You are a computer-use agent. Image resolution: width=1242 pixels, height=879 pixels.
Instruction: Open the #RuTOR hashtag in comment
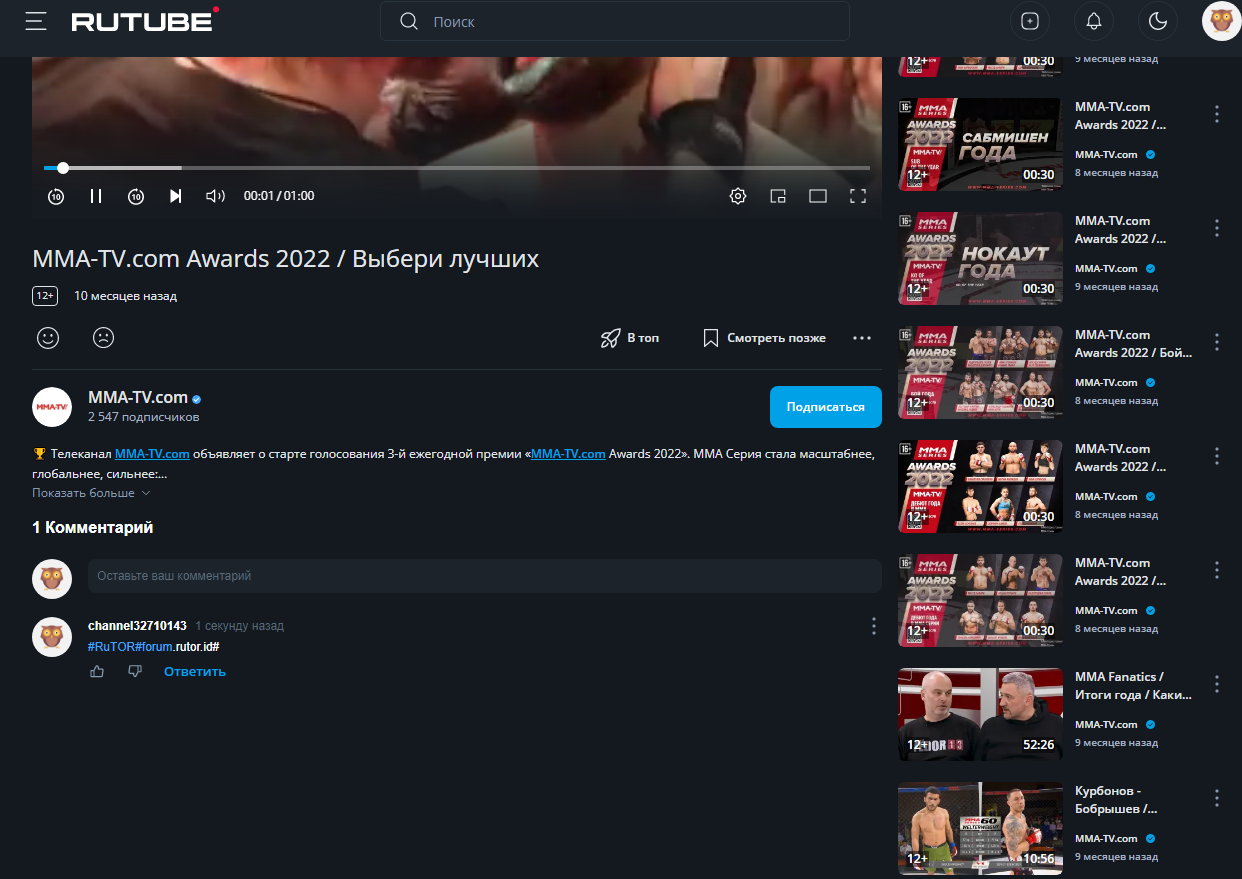tap(111, 647)
